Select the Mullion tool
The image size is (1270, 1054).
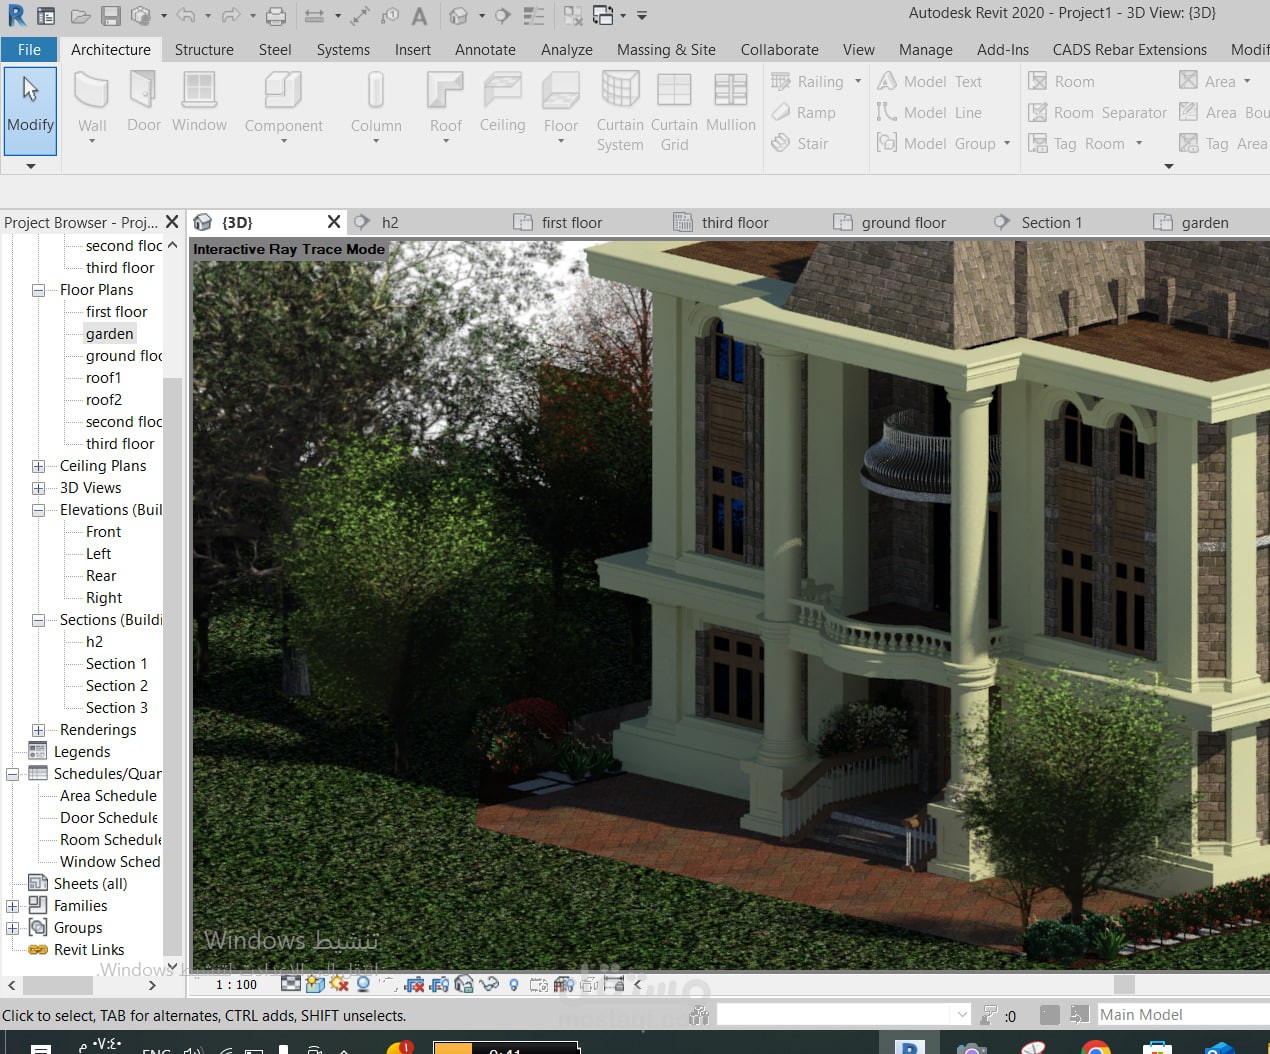[731, 102]
